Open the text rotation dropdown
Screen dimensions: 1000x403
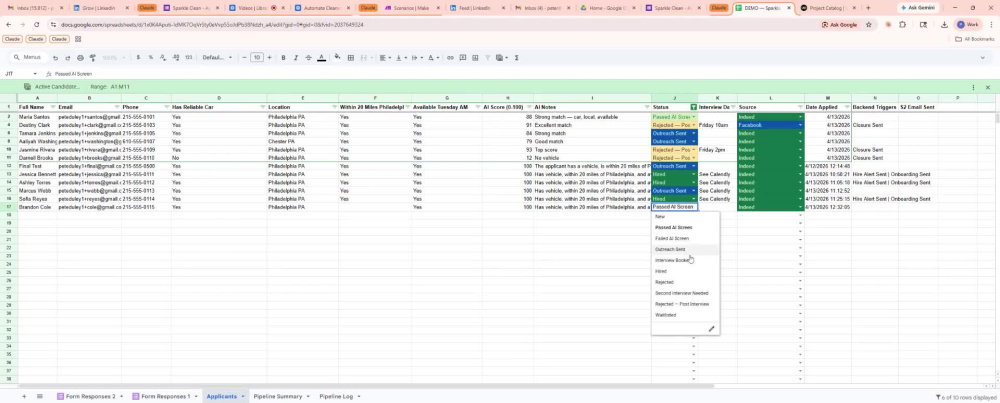click(433, 57)
